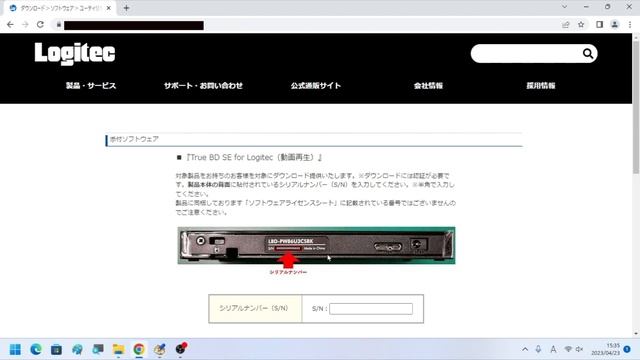Screen dimensions: 640x360
Task: Reload the current page
Action: click(x=40, y=24)
